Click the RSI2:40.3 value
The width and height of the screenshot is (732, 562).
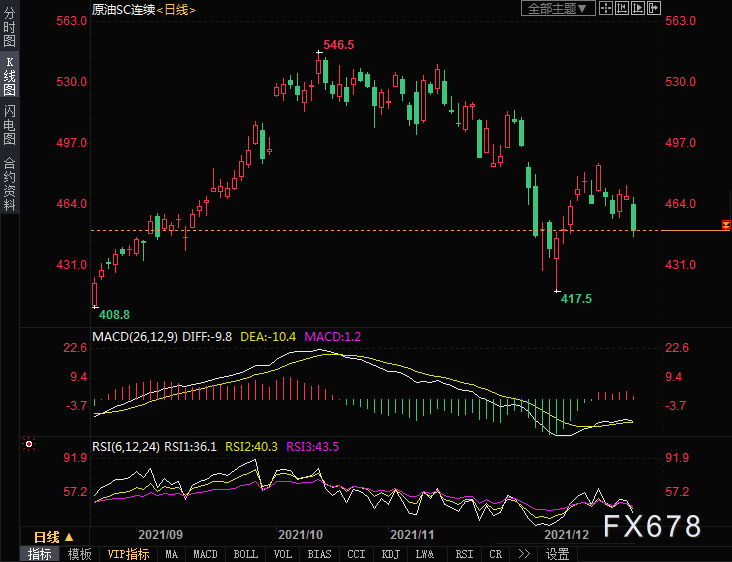pos(252,447)
